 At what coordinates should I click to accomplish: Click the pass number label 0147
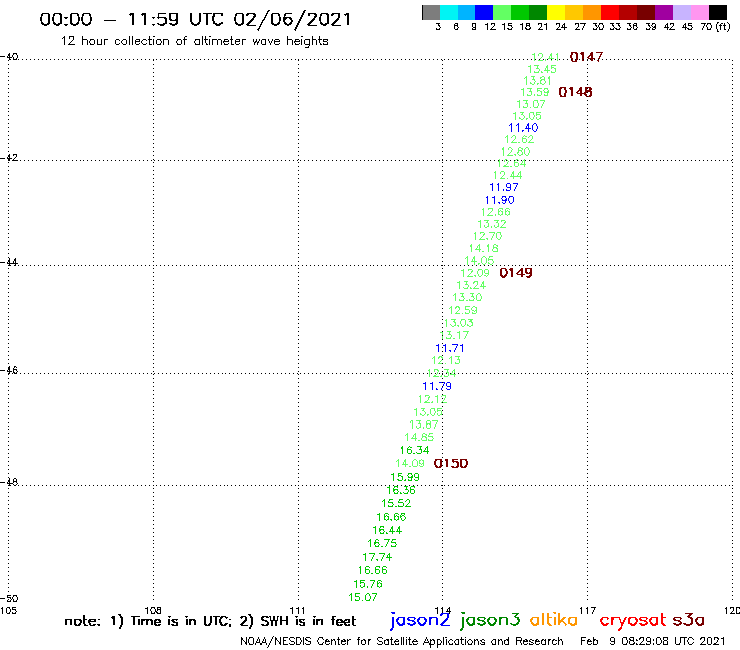(x=586, y=57)
